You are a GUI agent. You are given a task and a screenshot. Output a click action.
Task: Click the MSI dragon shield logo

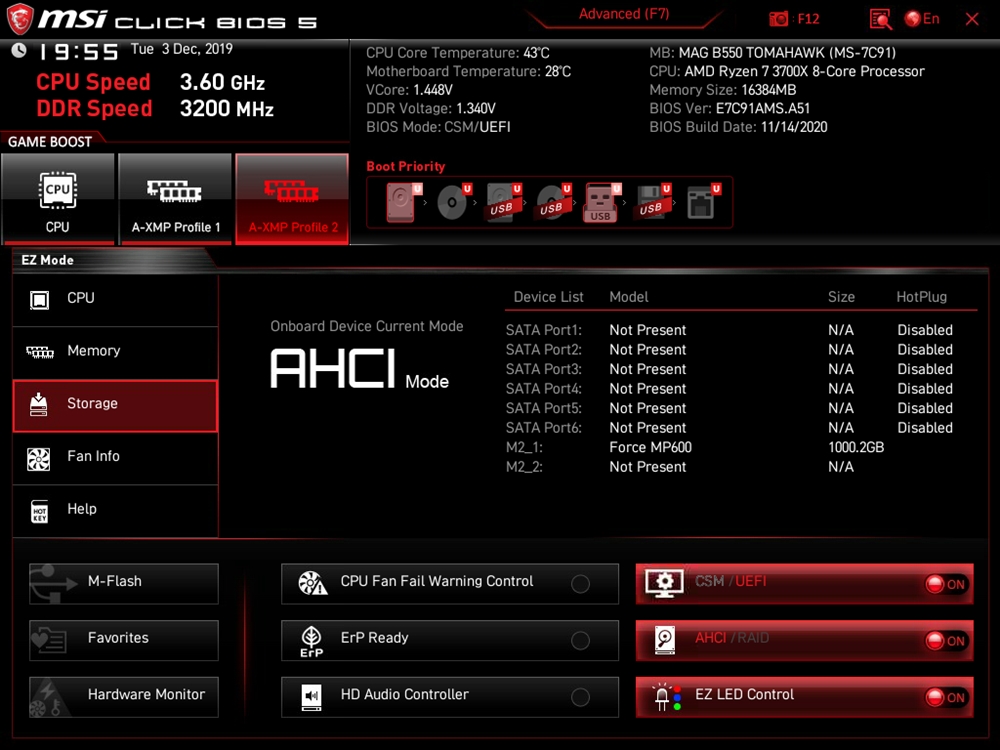coord(19,18)
